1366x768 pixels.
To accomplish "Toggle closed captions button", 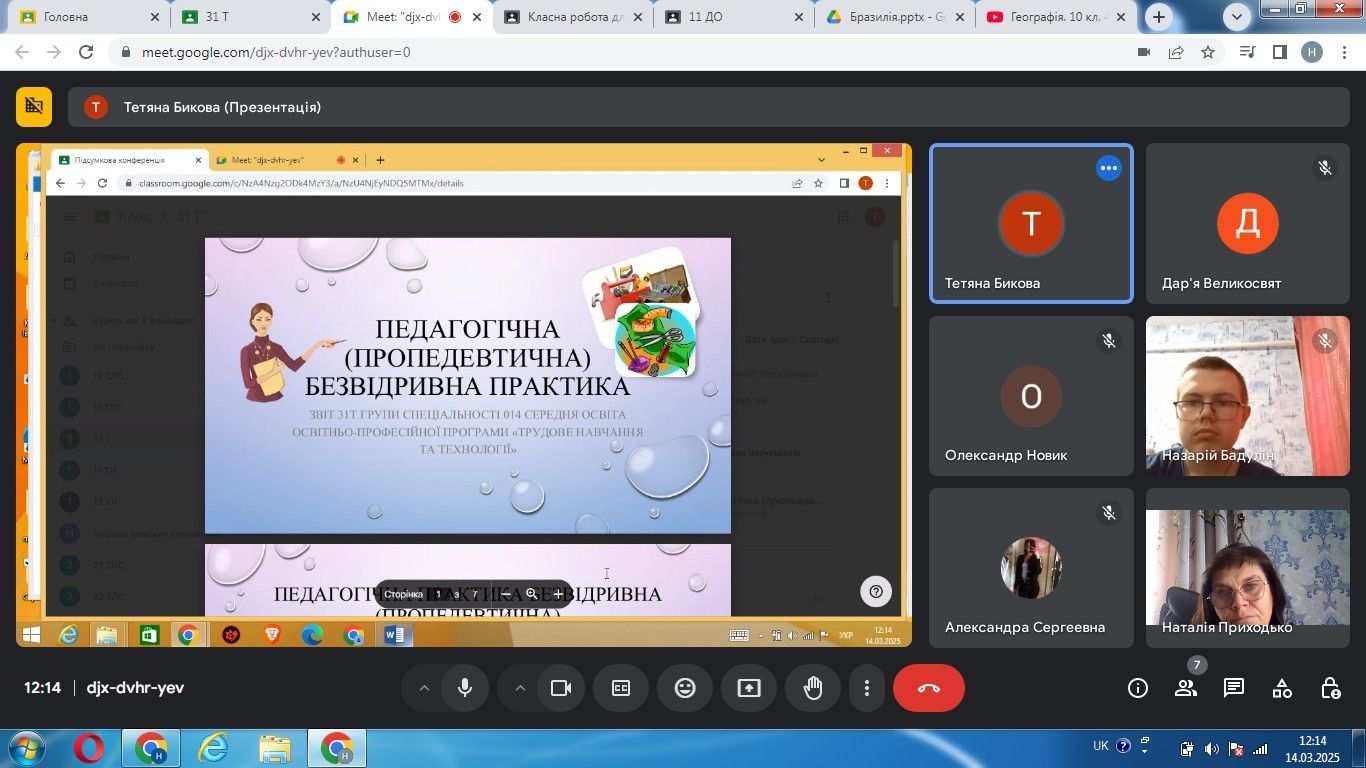I will pos(621,688).
